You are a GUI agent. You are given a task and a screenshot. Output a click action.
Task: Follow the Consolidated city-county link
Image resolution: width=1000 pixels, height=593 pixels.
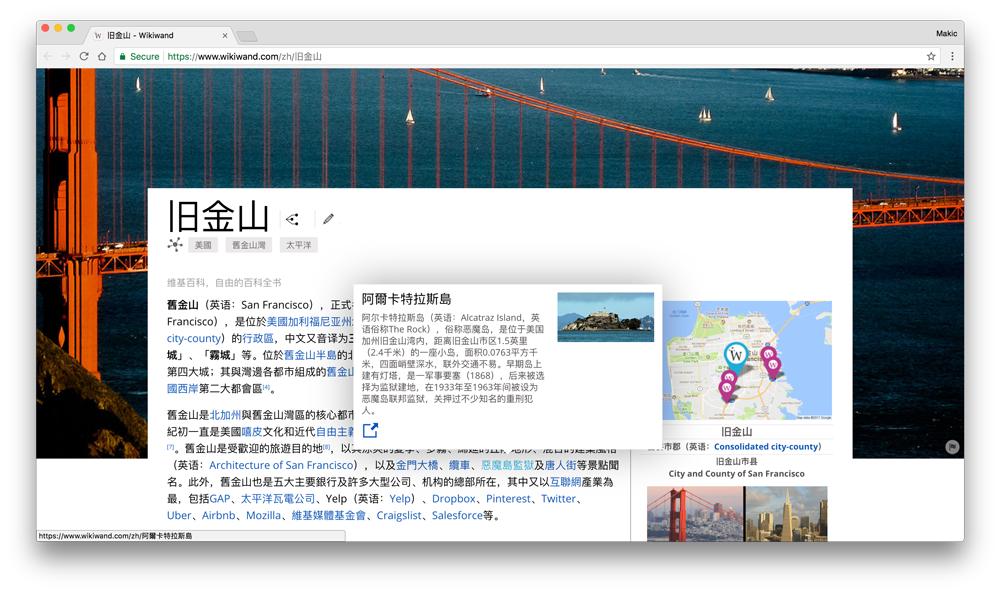pos(767,446)
